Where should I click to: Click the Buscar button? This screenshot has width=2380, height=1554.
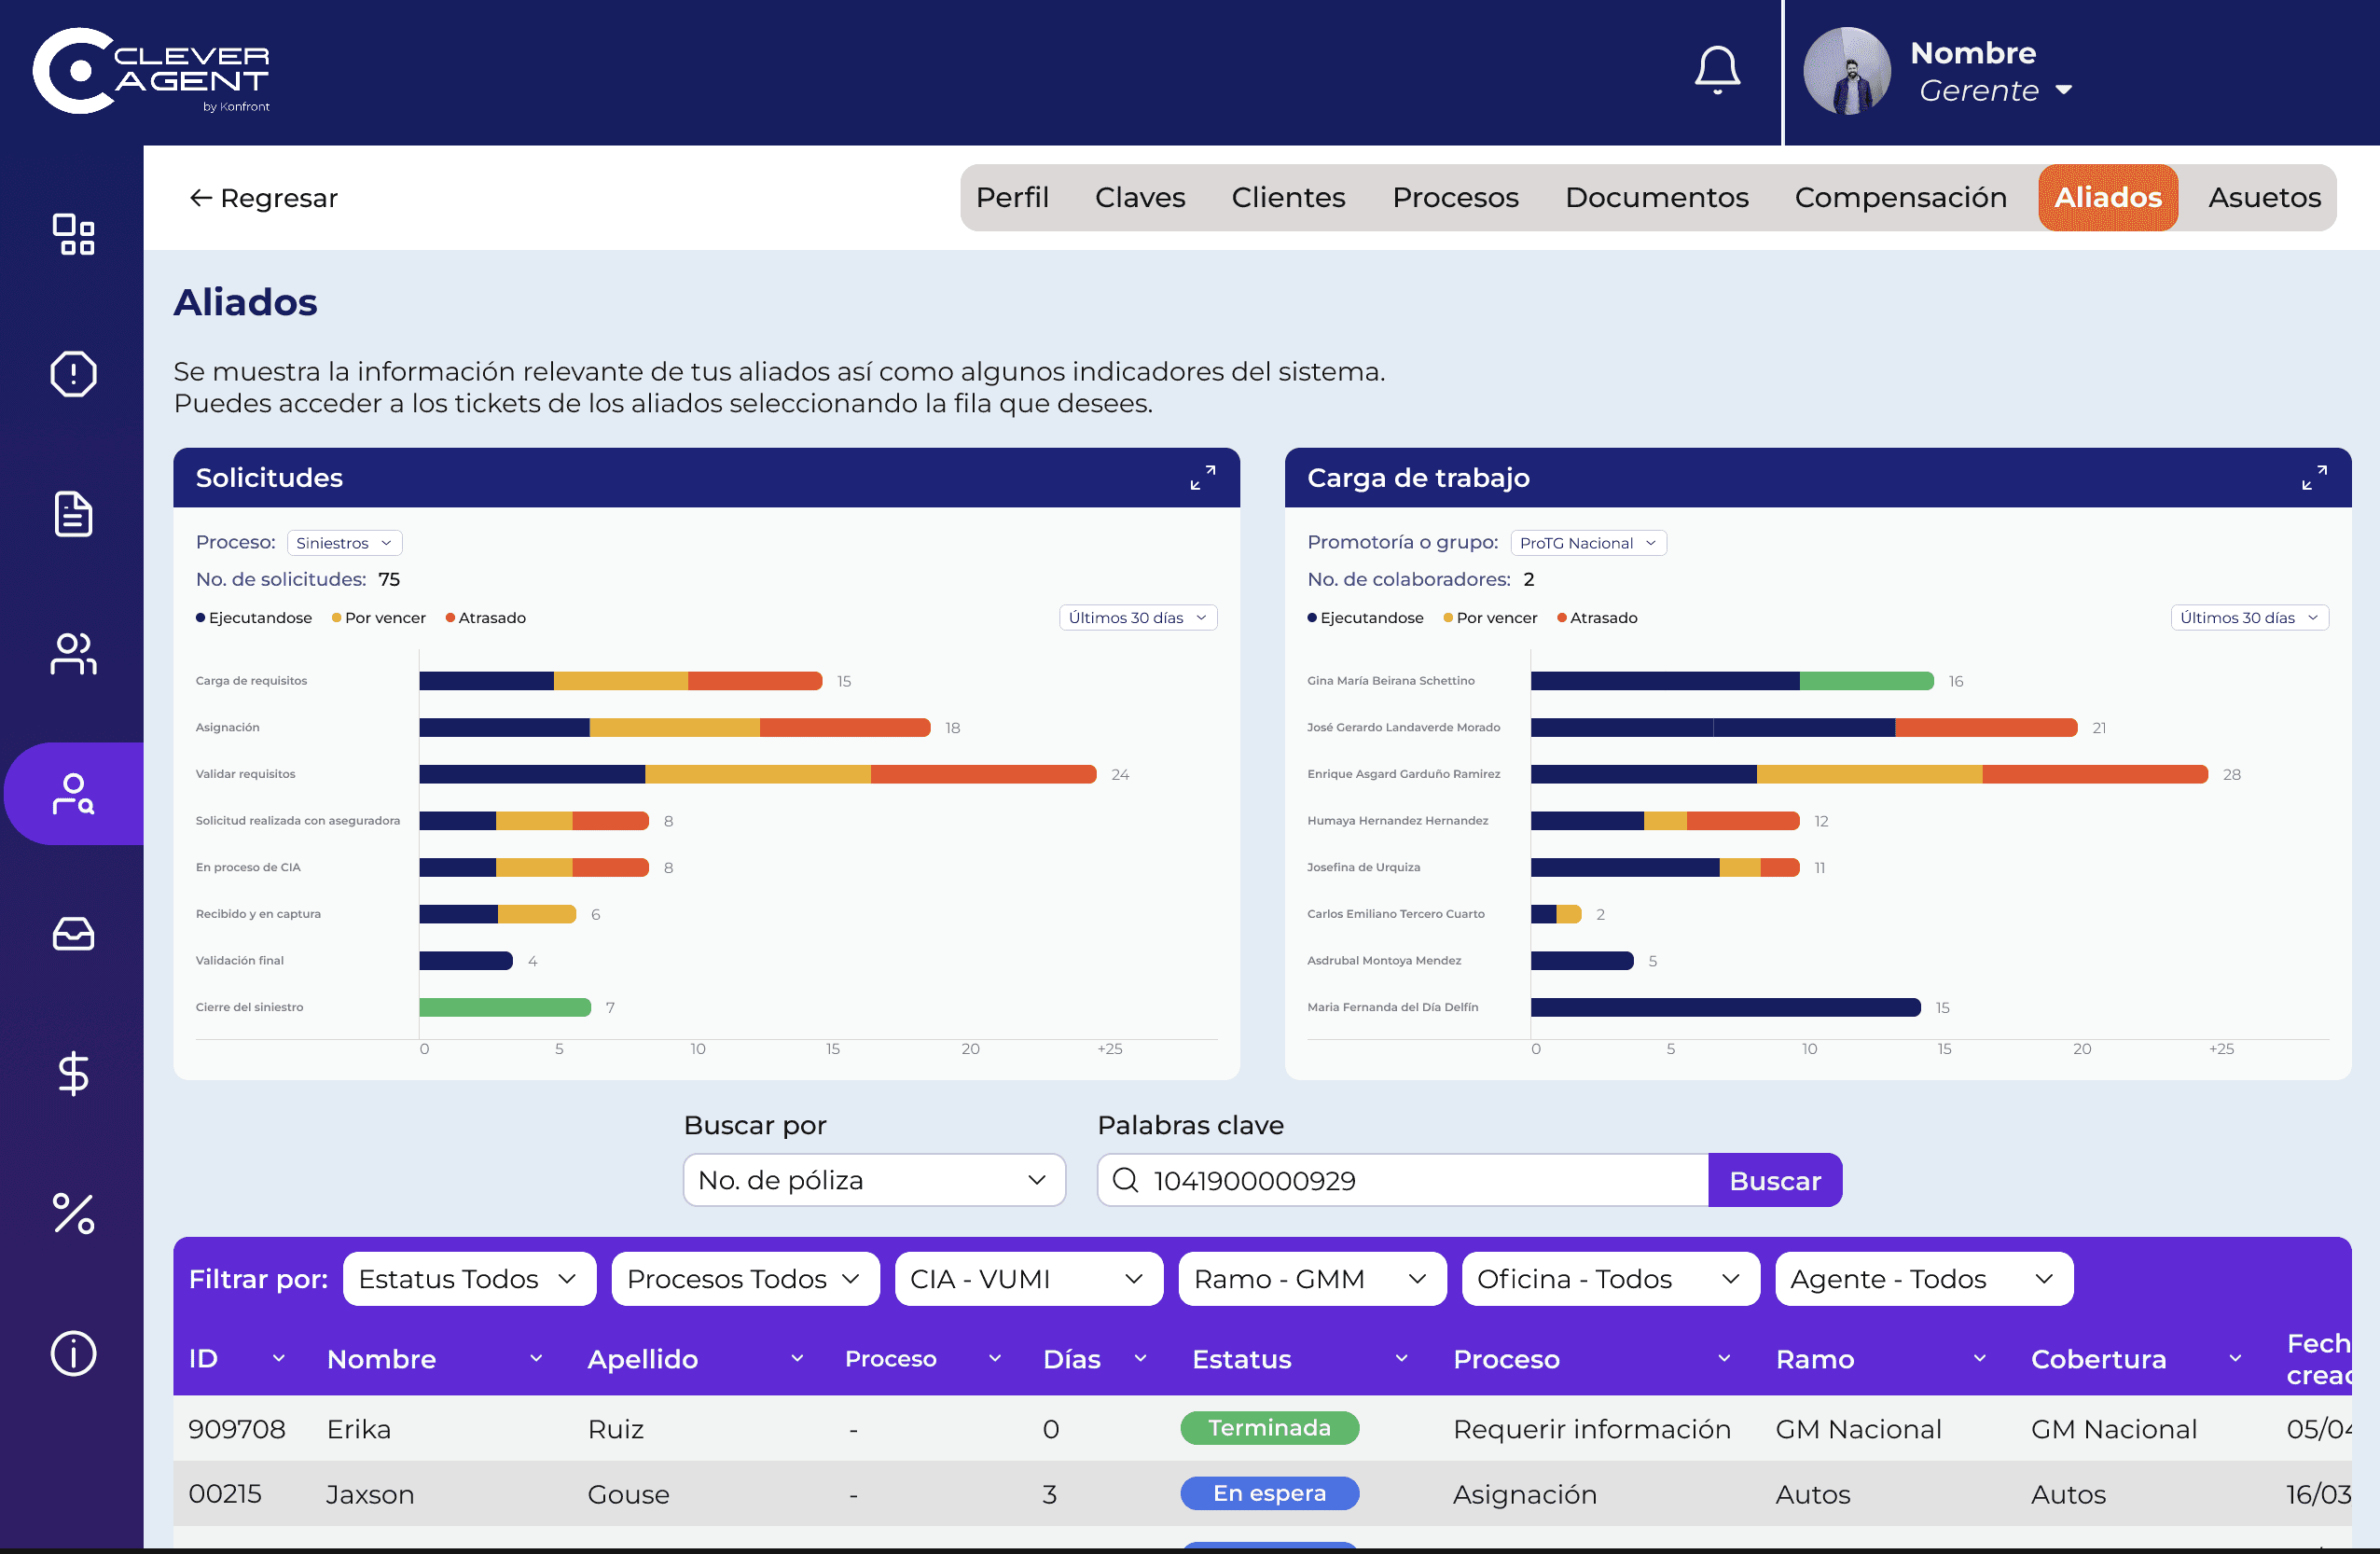1775,1180
